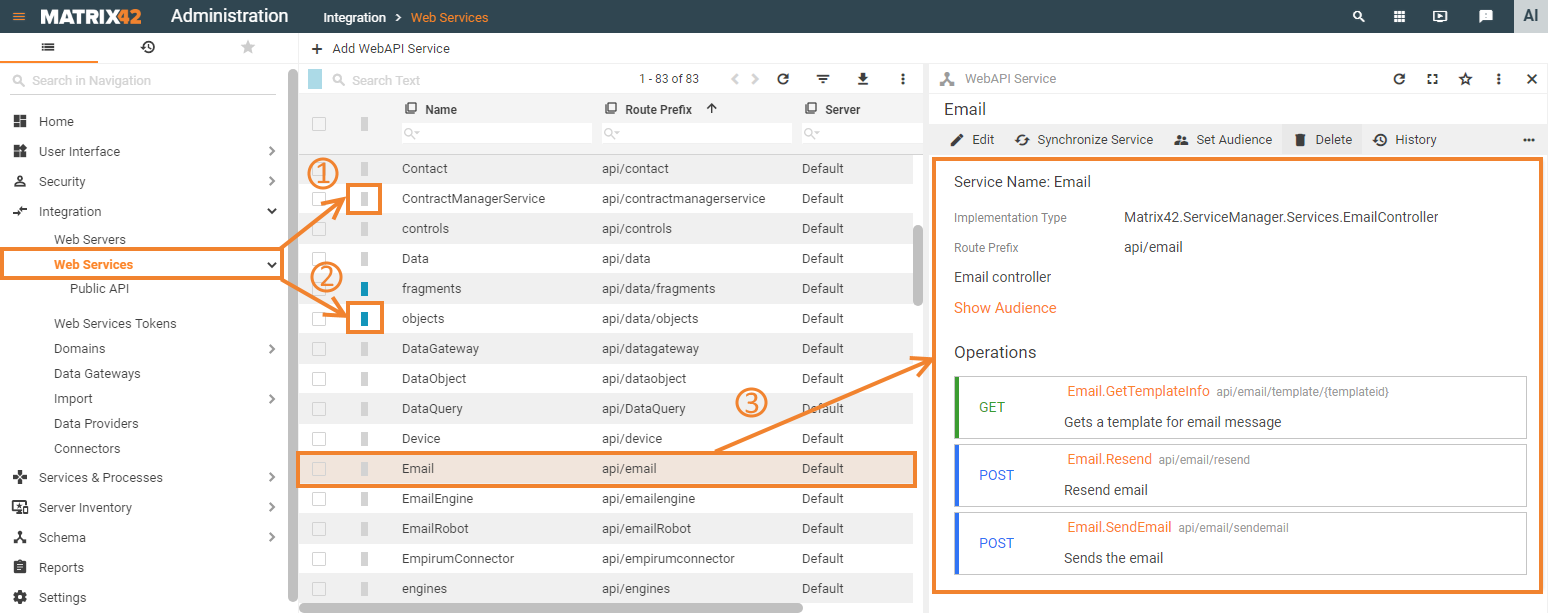Check the checkbox for the Email row
Screen dimensions: 1548x613
pos(319,468)
